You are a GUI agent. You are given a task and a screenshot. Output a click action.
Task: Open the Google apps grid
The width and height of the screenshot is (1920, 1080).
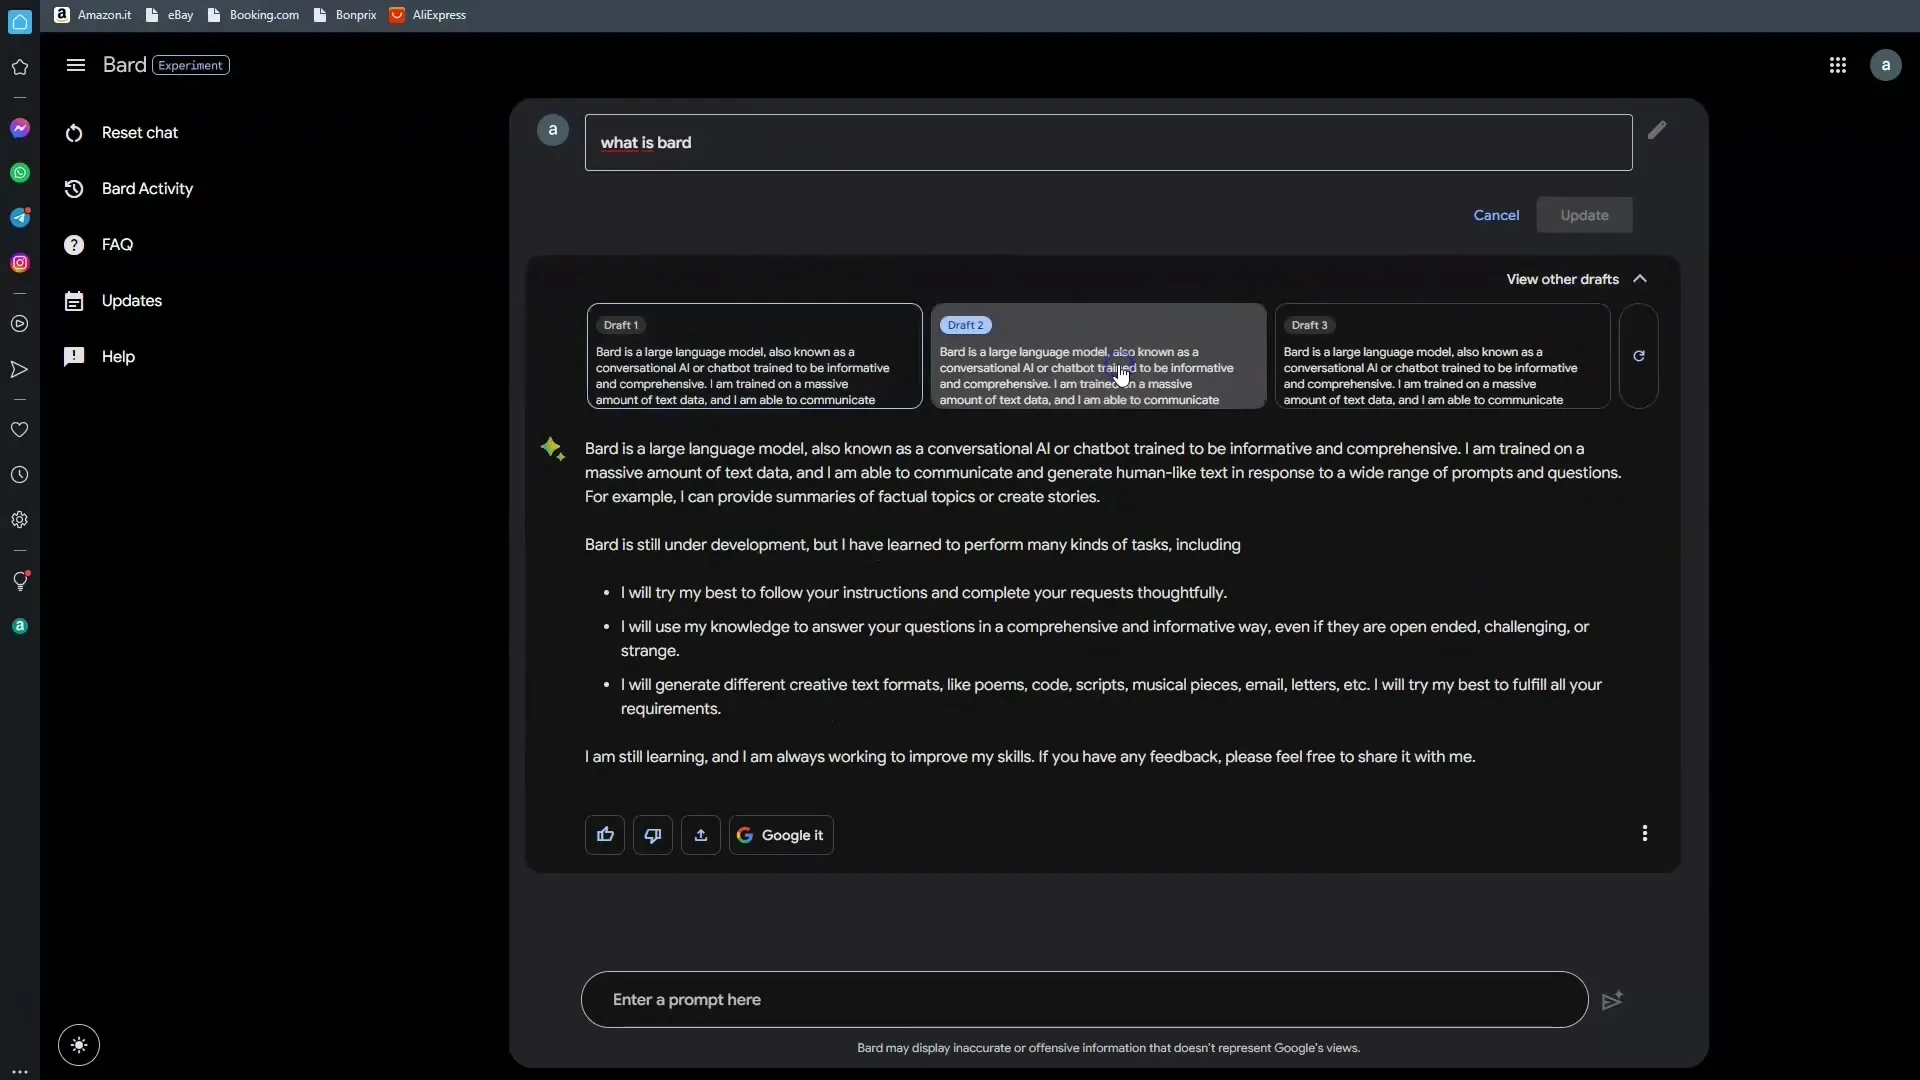point(1837,65)
